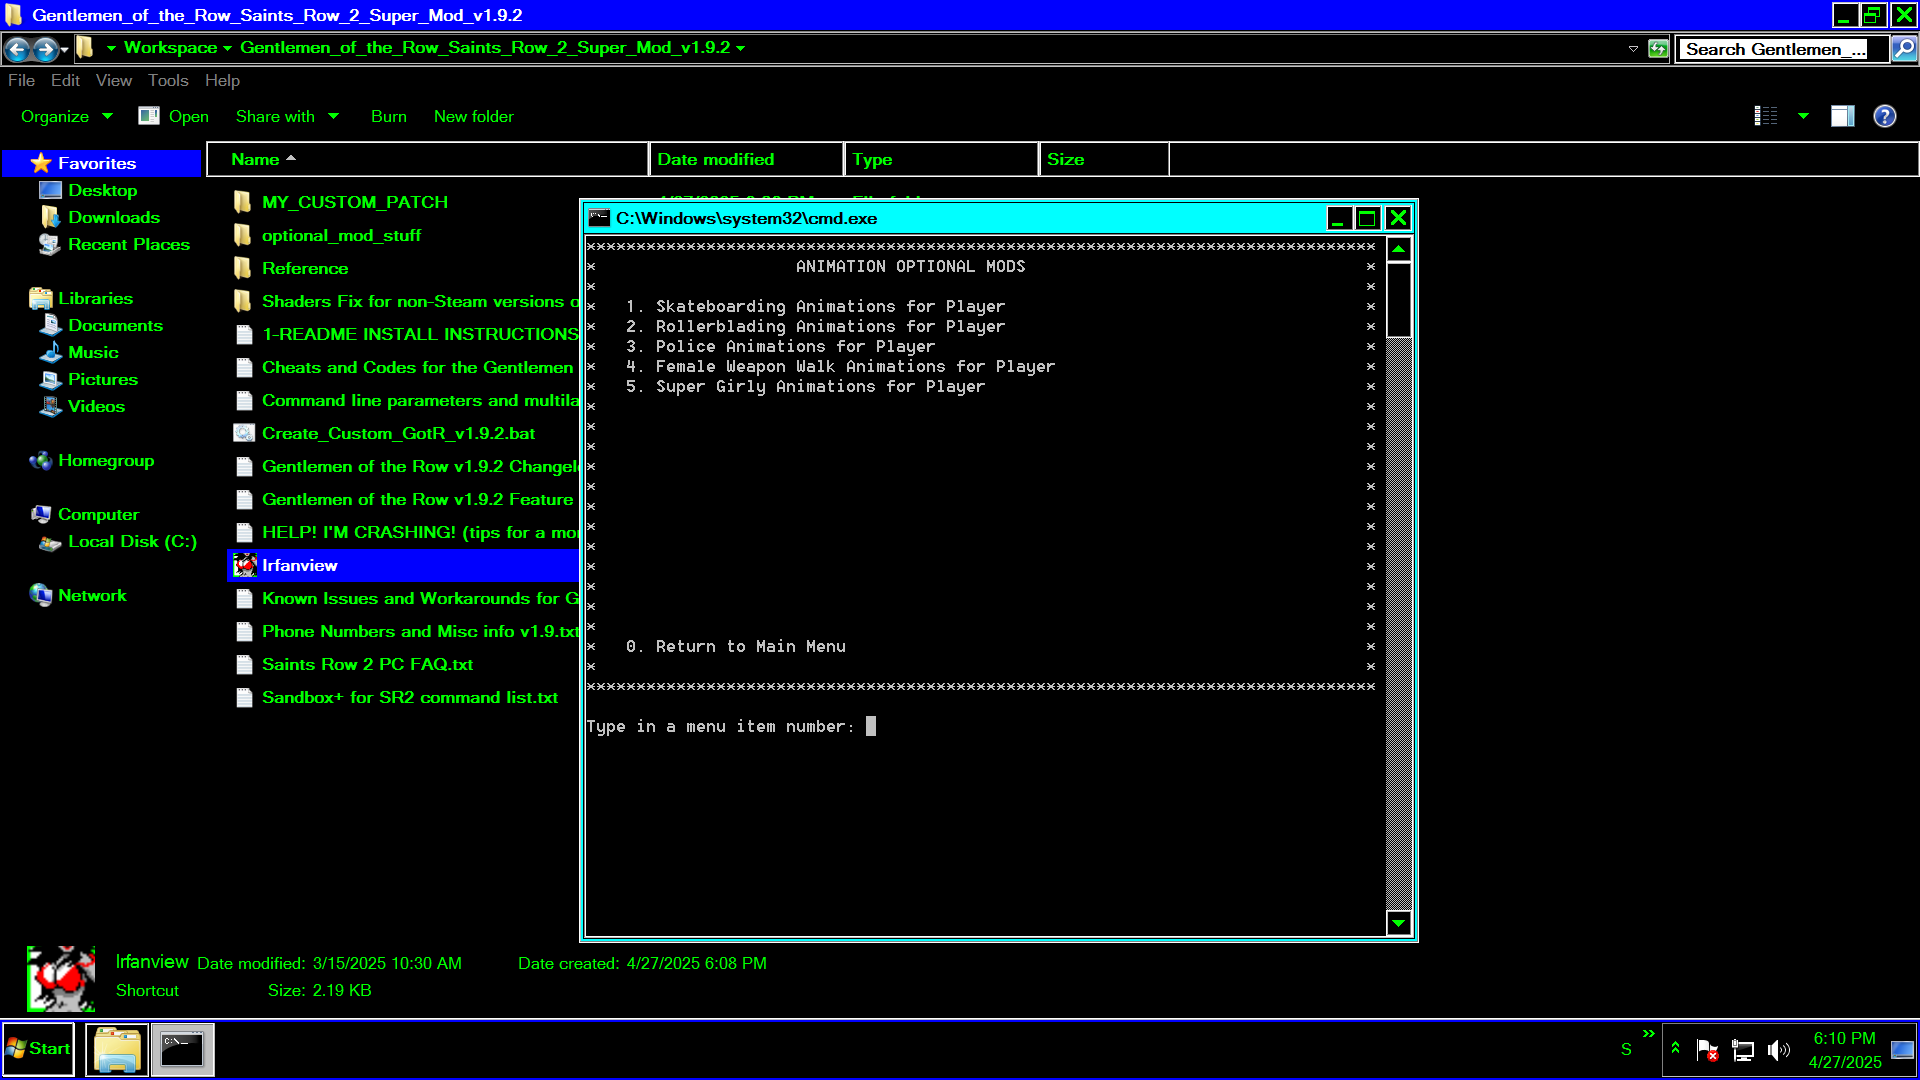1920x1080 pixels.
Task: Select the Cheats and Codes file icon
Action: point(244,367)
